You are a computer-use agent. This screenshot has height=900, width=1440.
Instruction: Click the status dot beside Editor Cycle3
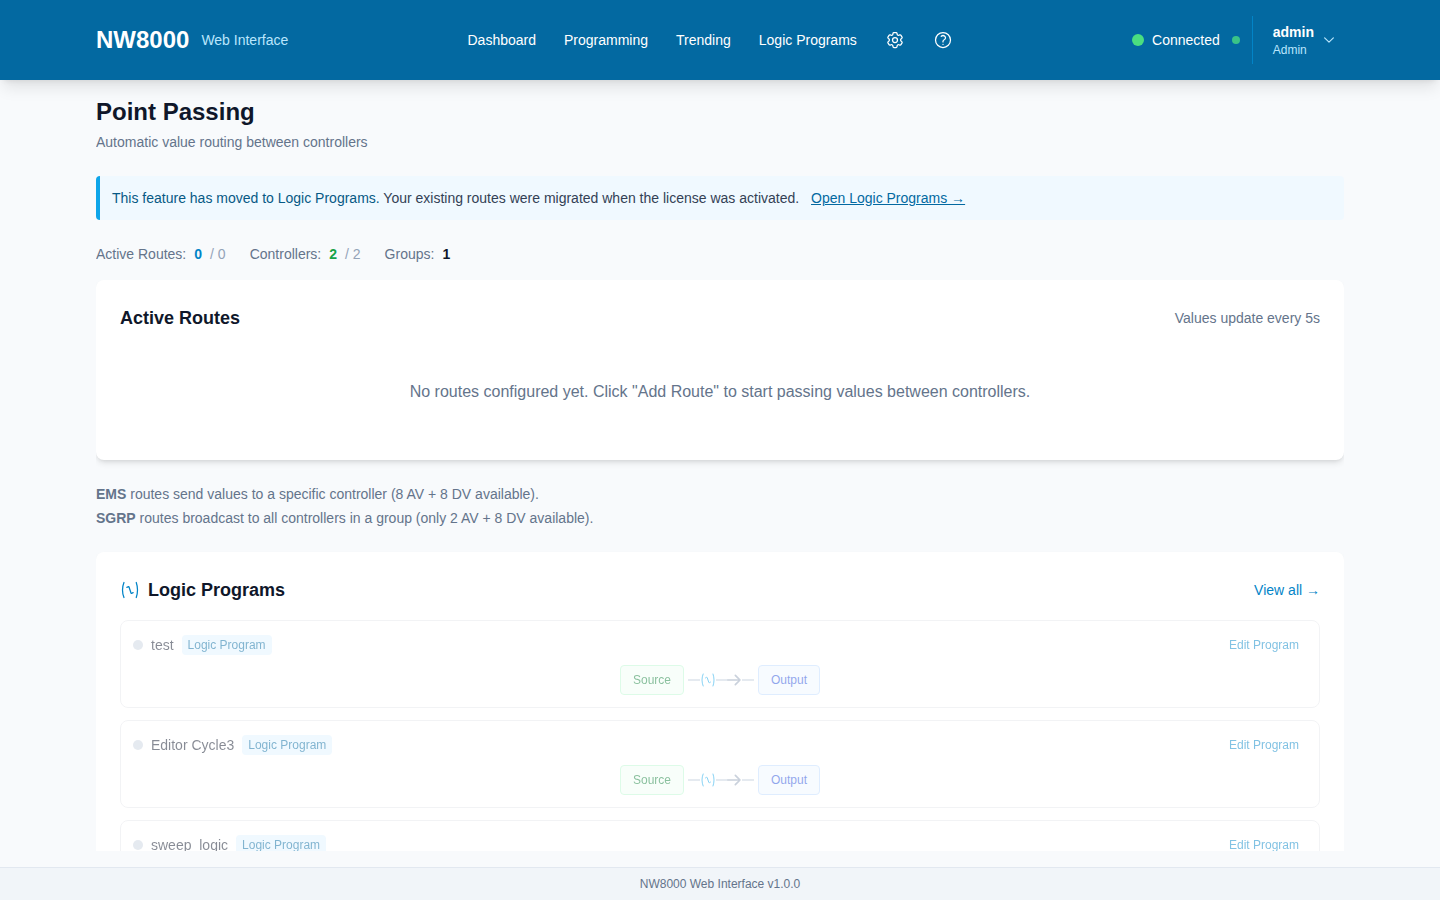point(138,745)
